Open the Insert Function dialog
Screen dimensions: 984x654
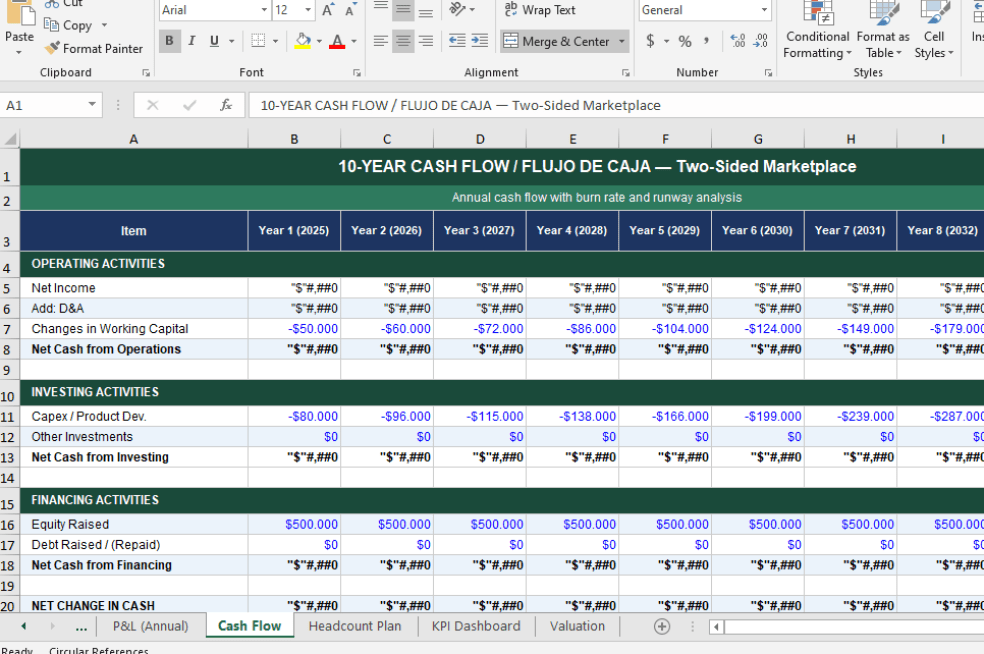(x=226, y=105)
